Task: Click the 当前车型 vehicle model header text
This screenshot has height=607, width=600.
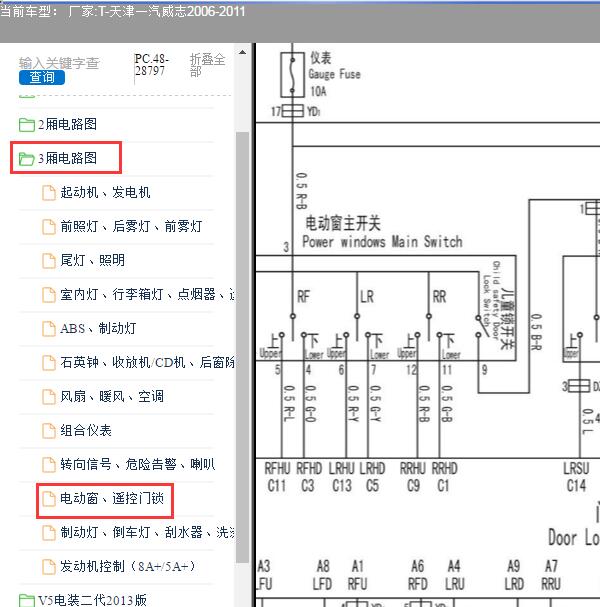Action: point(122,11)
